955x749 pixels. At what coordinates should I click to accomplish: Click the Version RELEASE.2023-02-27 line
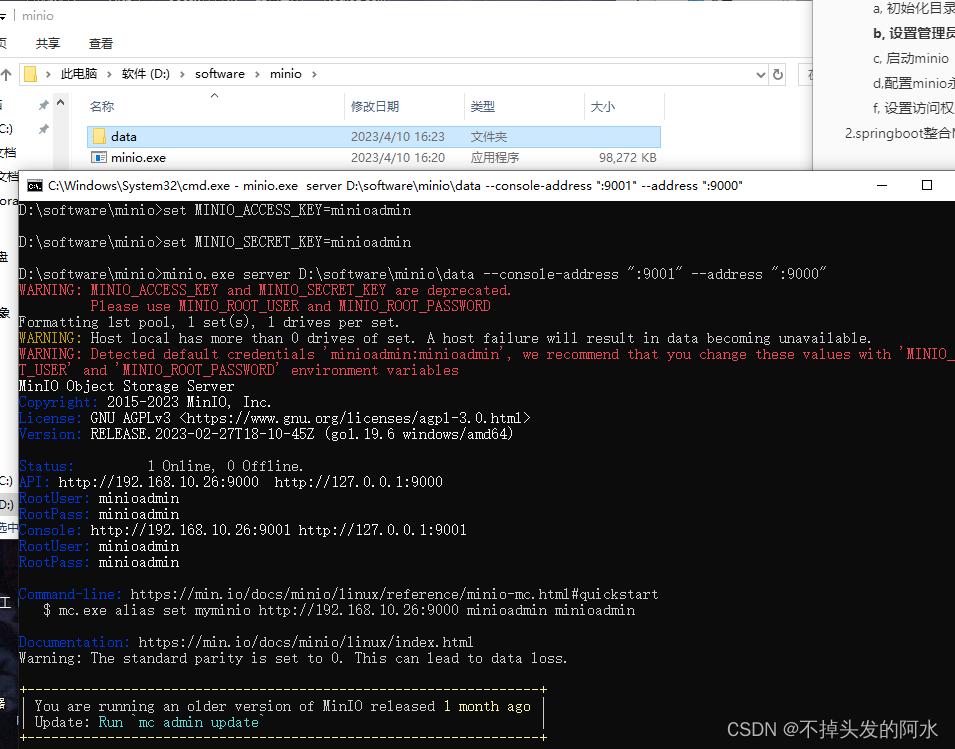pyautogui.click(x=266, y=434)
